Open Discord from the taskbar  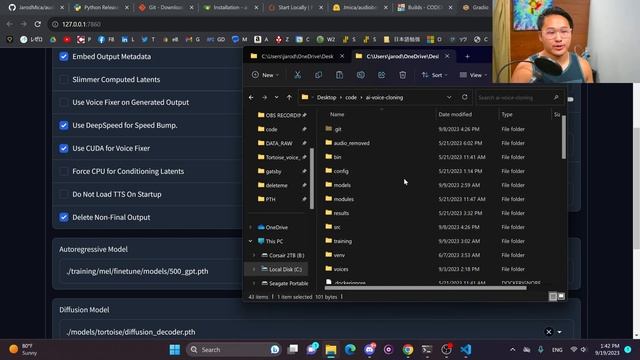370,349
